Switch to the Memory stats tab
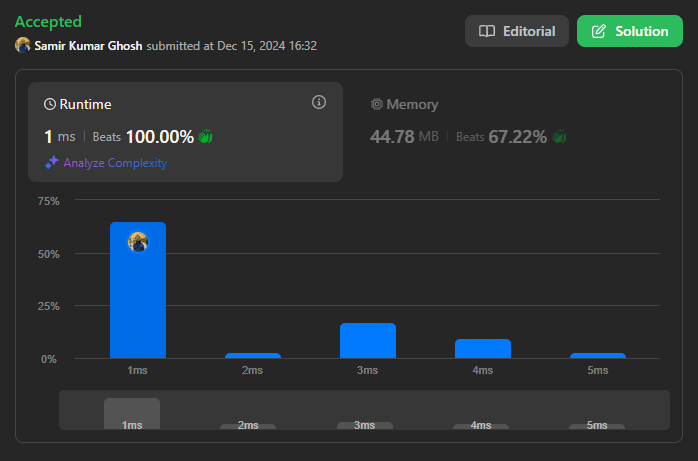Screen dimensions: 698x461 pyautogui.click(x=404, y=104)
